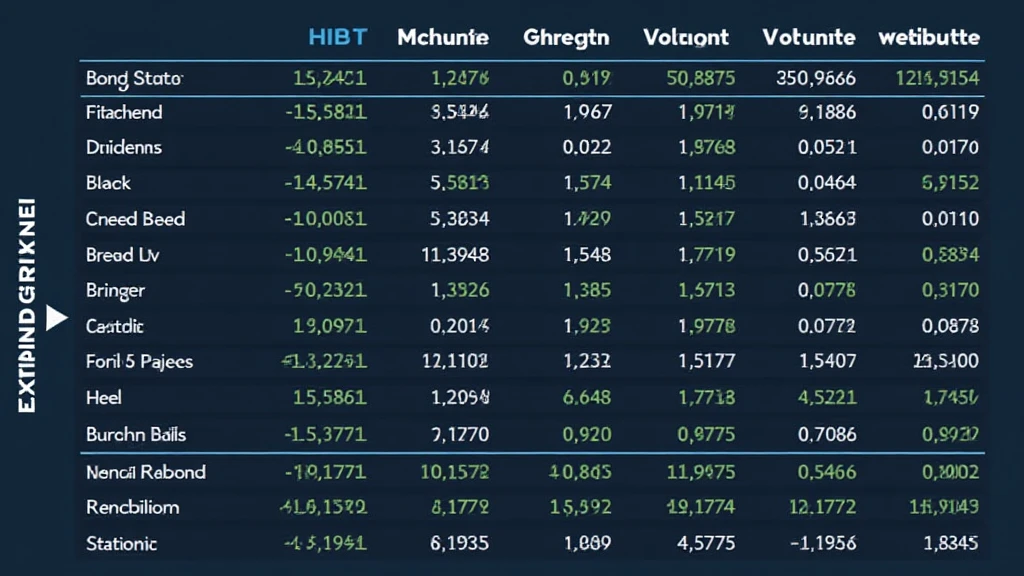The image size is (1024, 576).
Task: Click the Nencal Rebond row label
Action: click(146, 472)
